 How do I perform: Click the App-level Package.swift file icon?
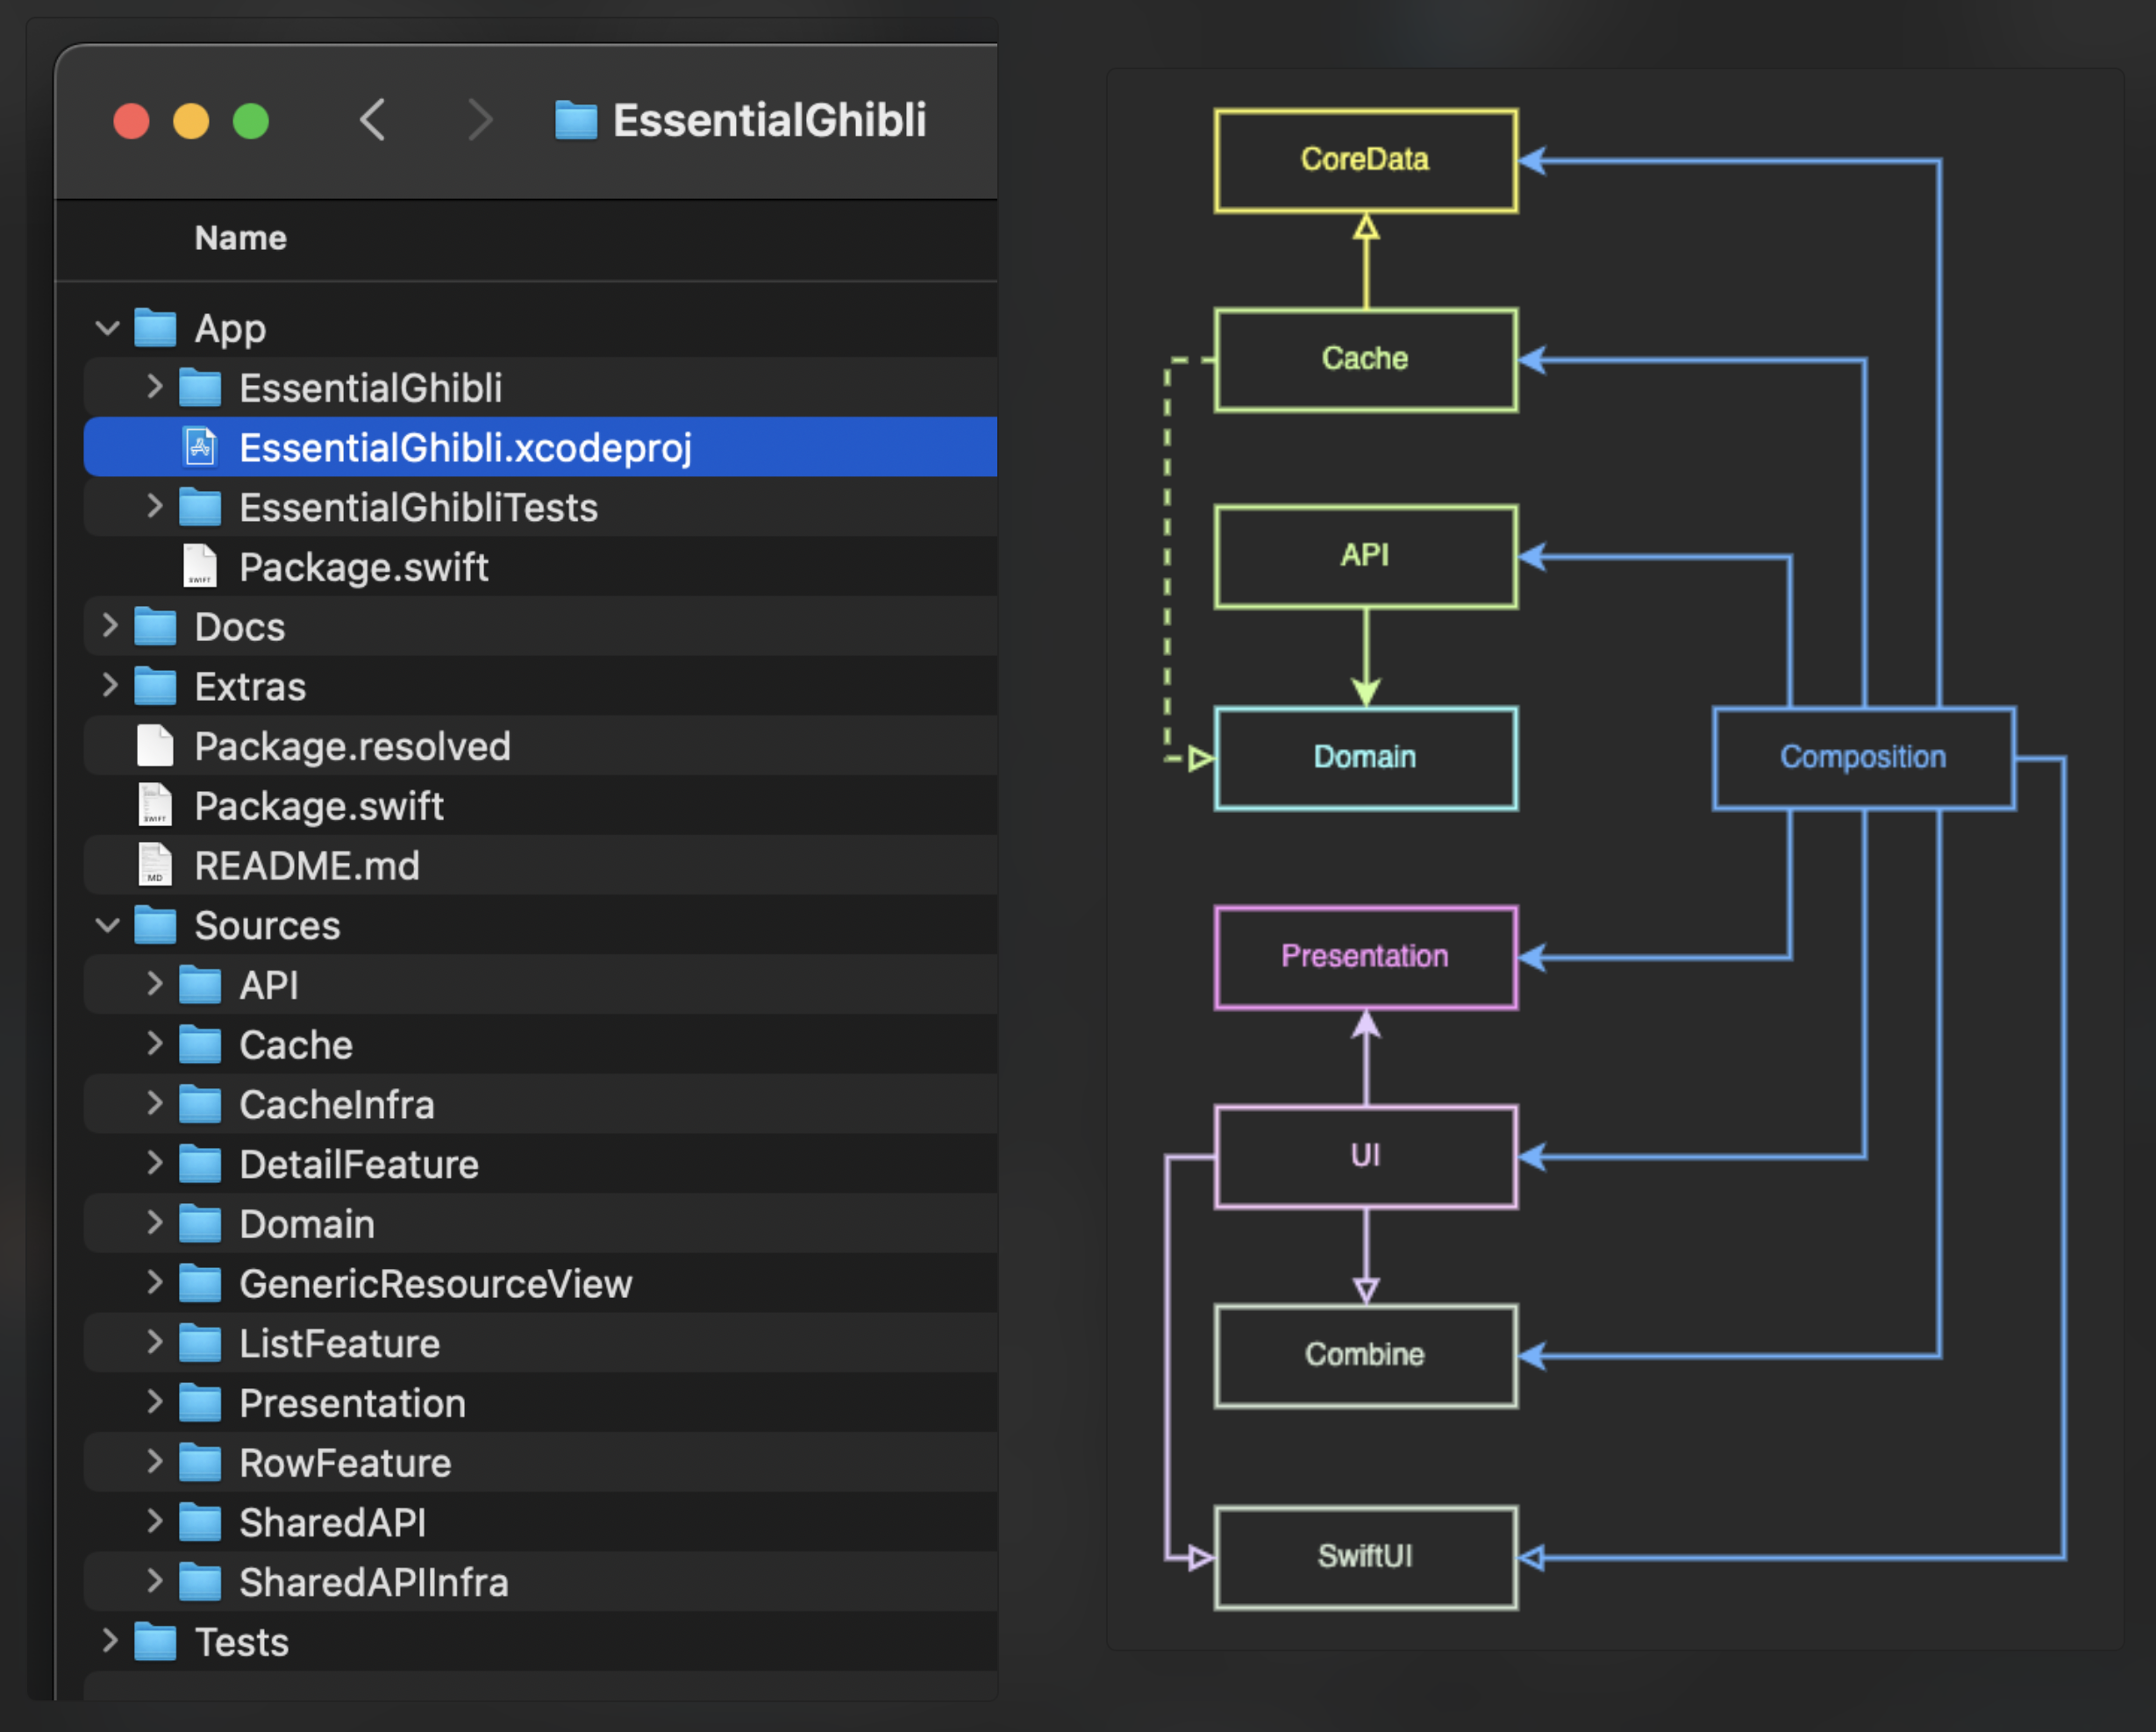200,567
